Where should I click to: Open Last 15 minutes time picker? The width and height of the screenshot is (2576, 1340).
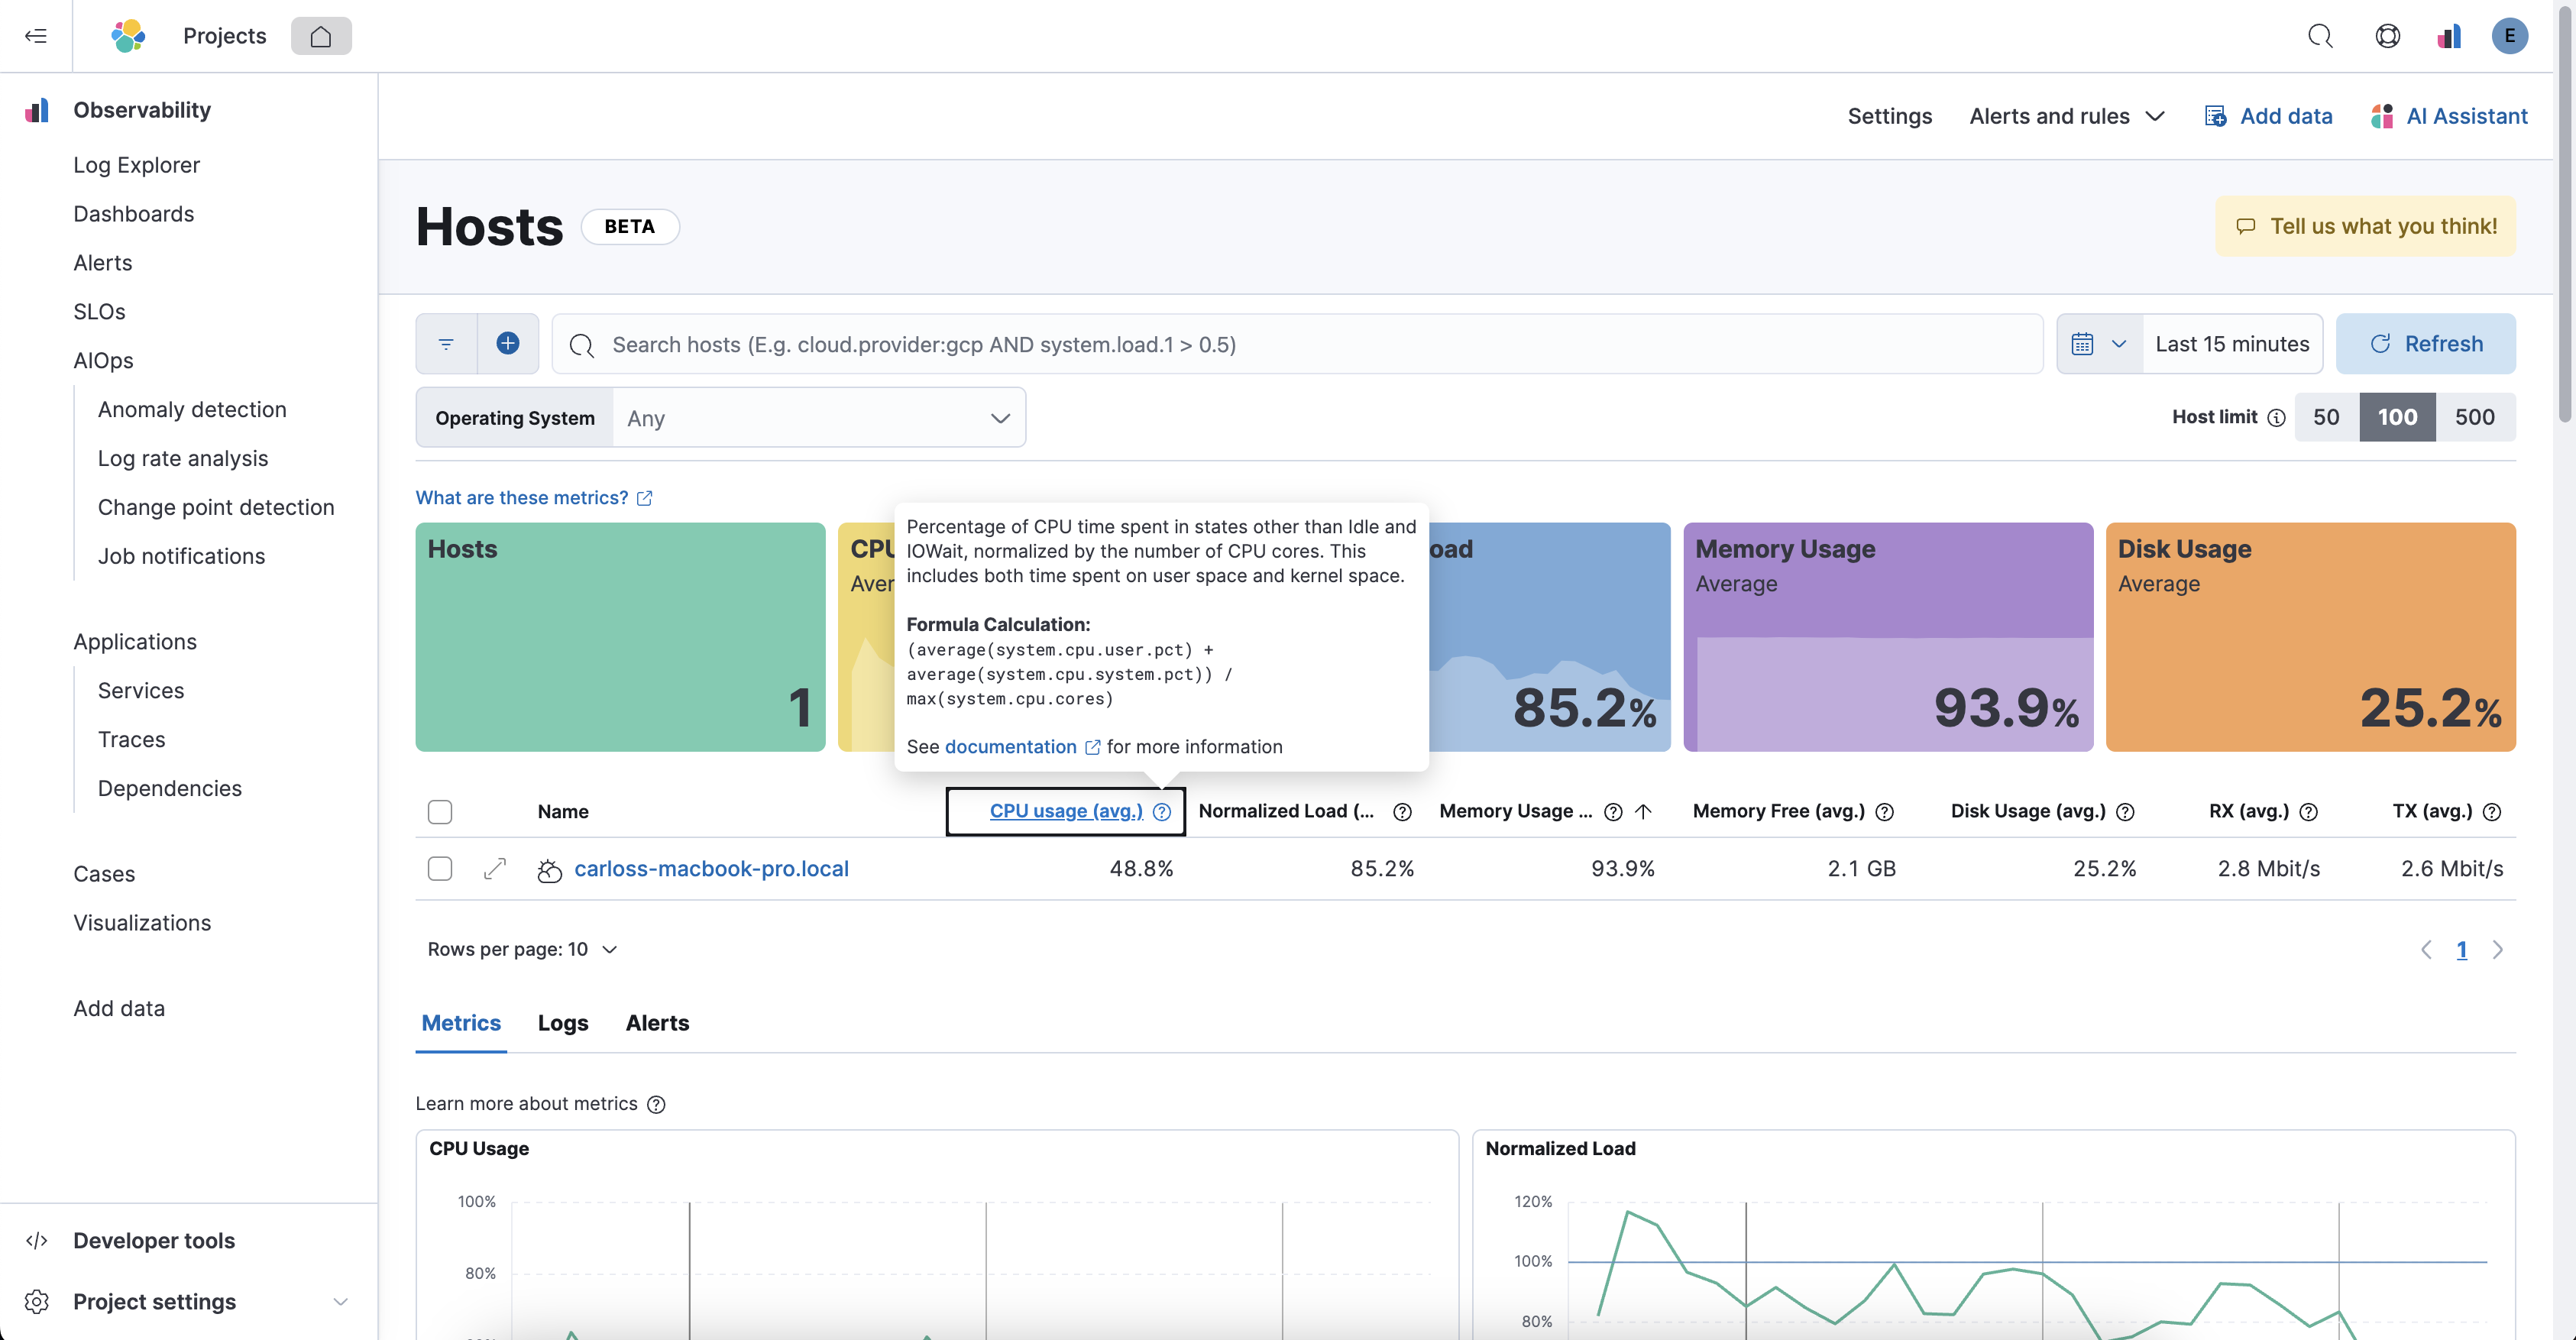(2232, 344)
